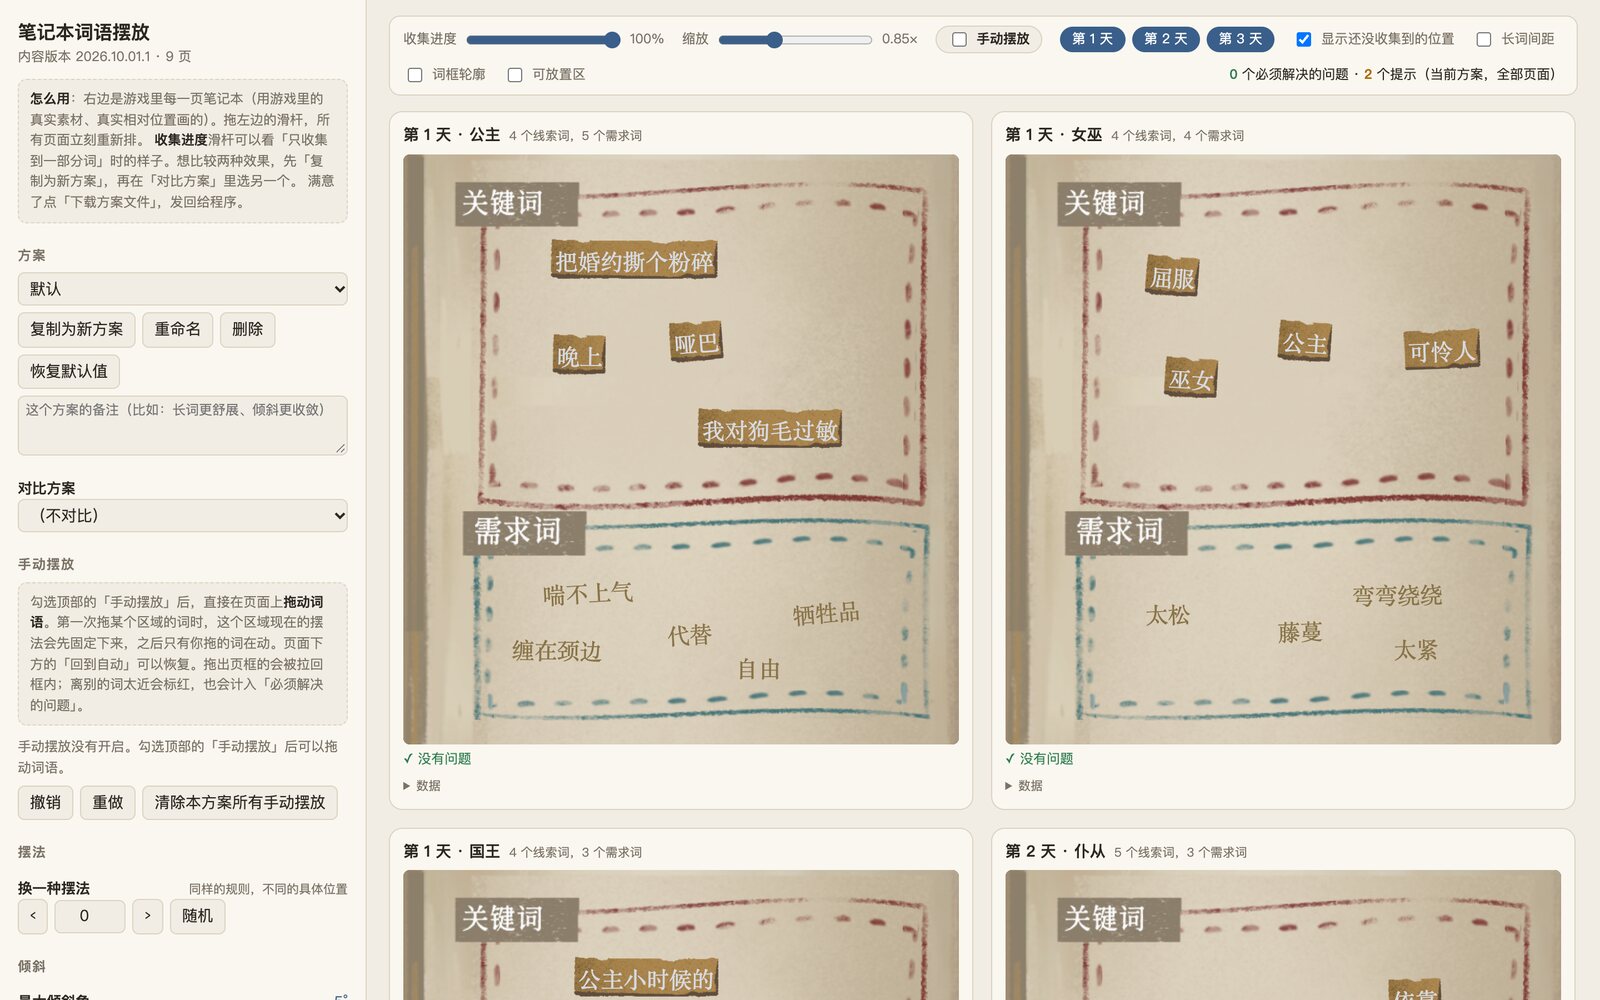Screen dimensions: 1600x1000
Task: Adjust the 收集进度 slider
Action: pyautogui.click(x=543, y=39)
